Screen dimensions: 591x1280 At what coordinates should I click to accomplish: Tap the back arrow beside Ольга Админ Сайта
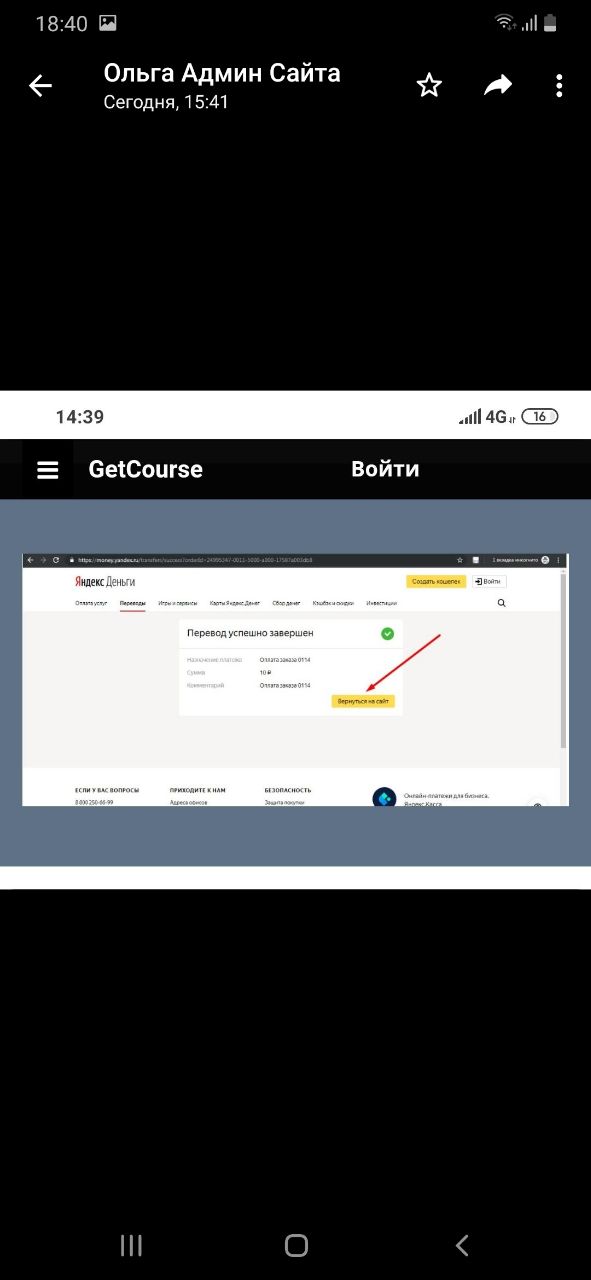pyautogui.click(x=40, y=86)
